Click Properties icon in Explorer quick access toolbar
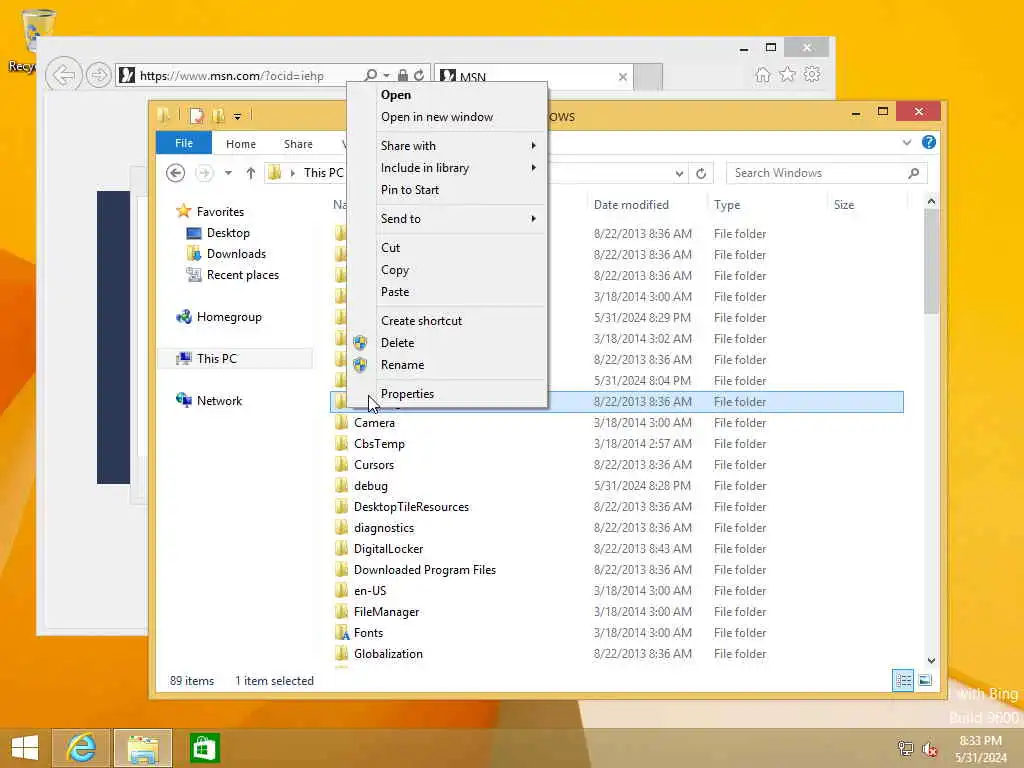 tap(196, 116)
